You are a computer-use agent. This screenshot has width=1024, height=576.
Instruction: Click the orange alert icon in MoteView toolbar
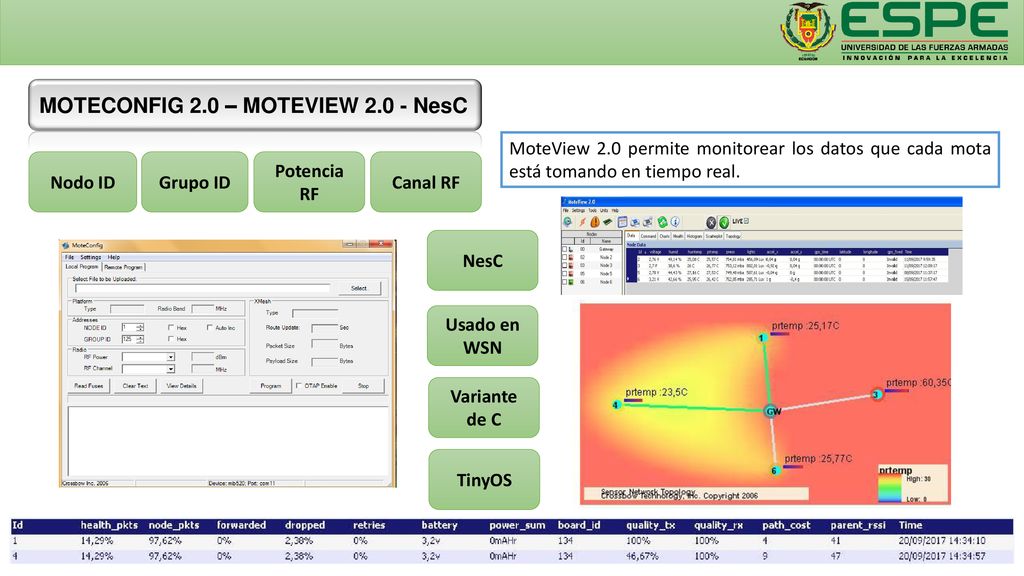point(595,222)
